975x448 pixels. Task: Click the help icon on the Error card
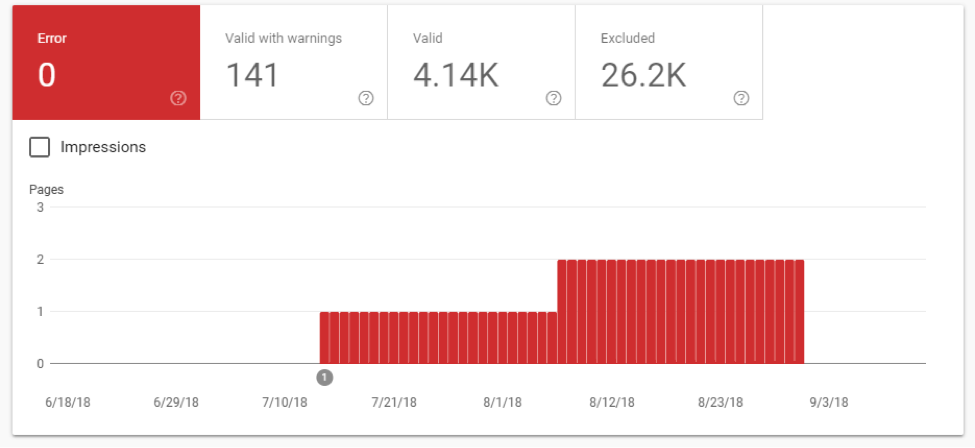coord(178,98)
